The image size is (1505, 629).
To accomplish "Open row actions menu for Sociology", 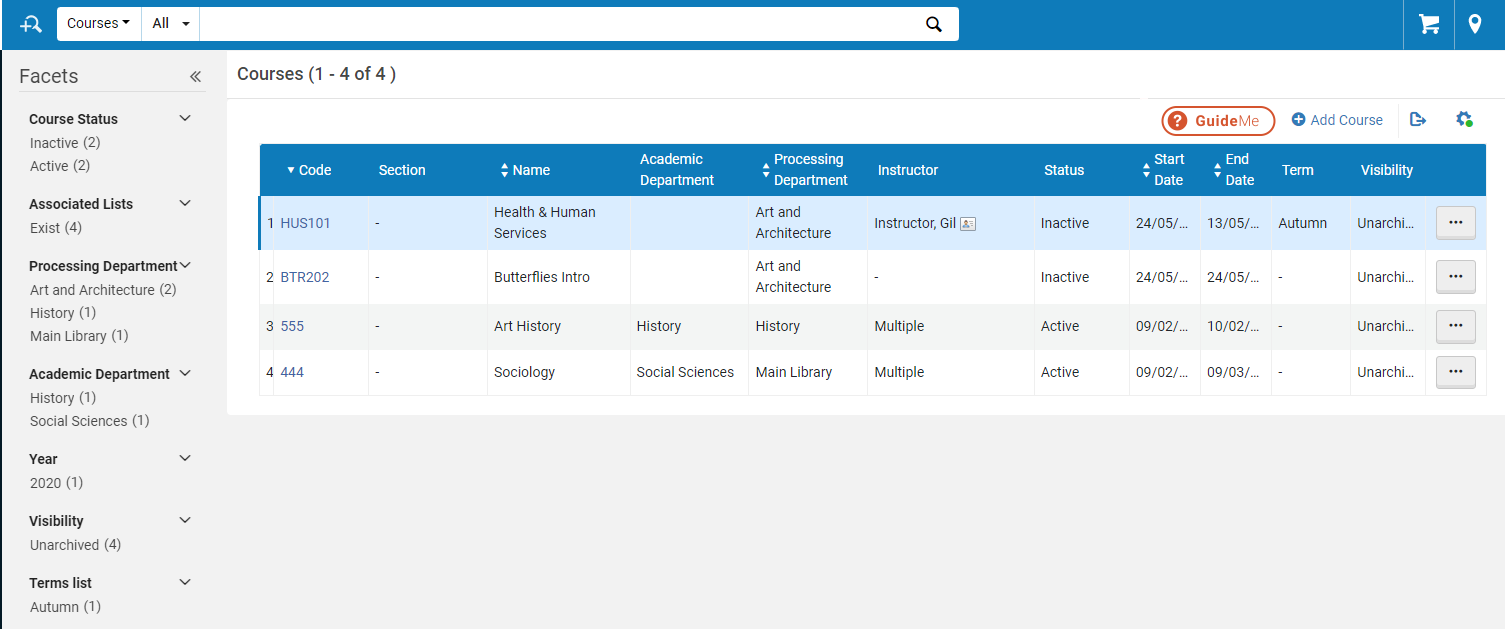I will pos(1455,372).
